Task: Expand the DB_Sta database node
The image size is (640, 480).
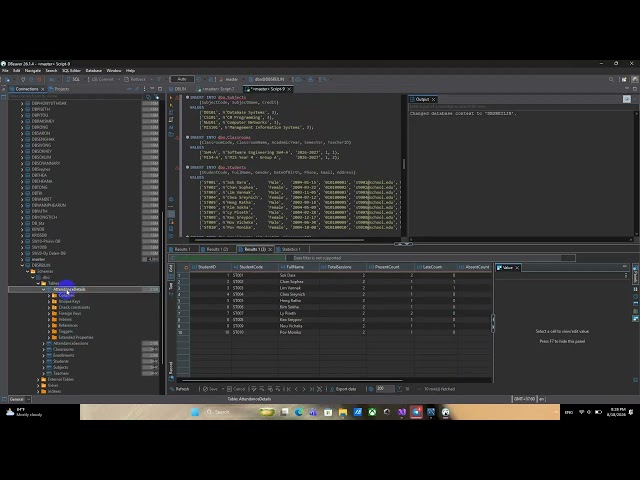Action: [x=22, y=223]
